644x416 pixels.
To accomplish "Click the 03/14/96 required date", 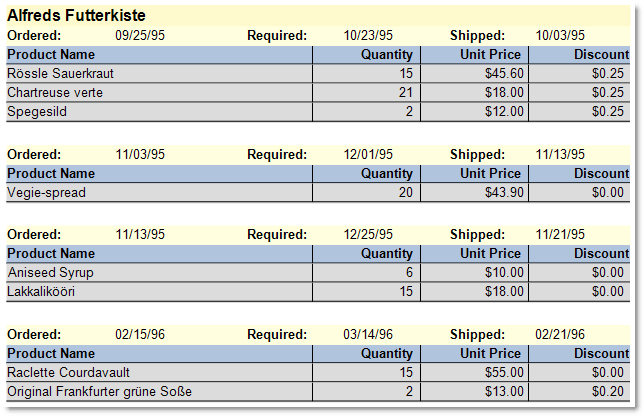I will tap(368, 334).
